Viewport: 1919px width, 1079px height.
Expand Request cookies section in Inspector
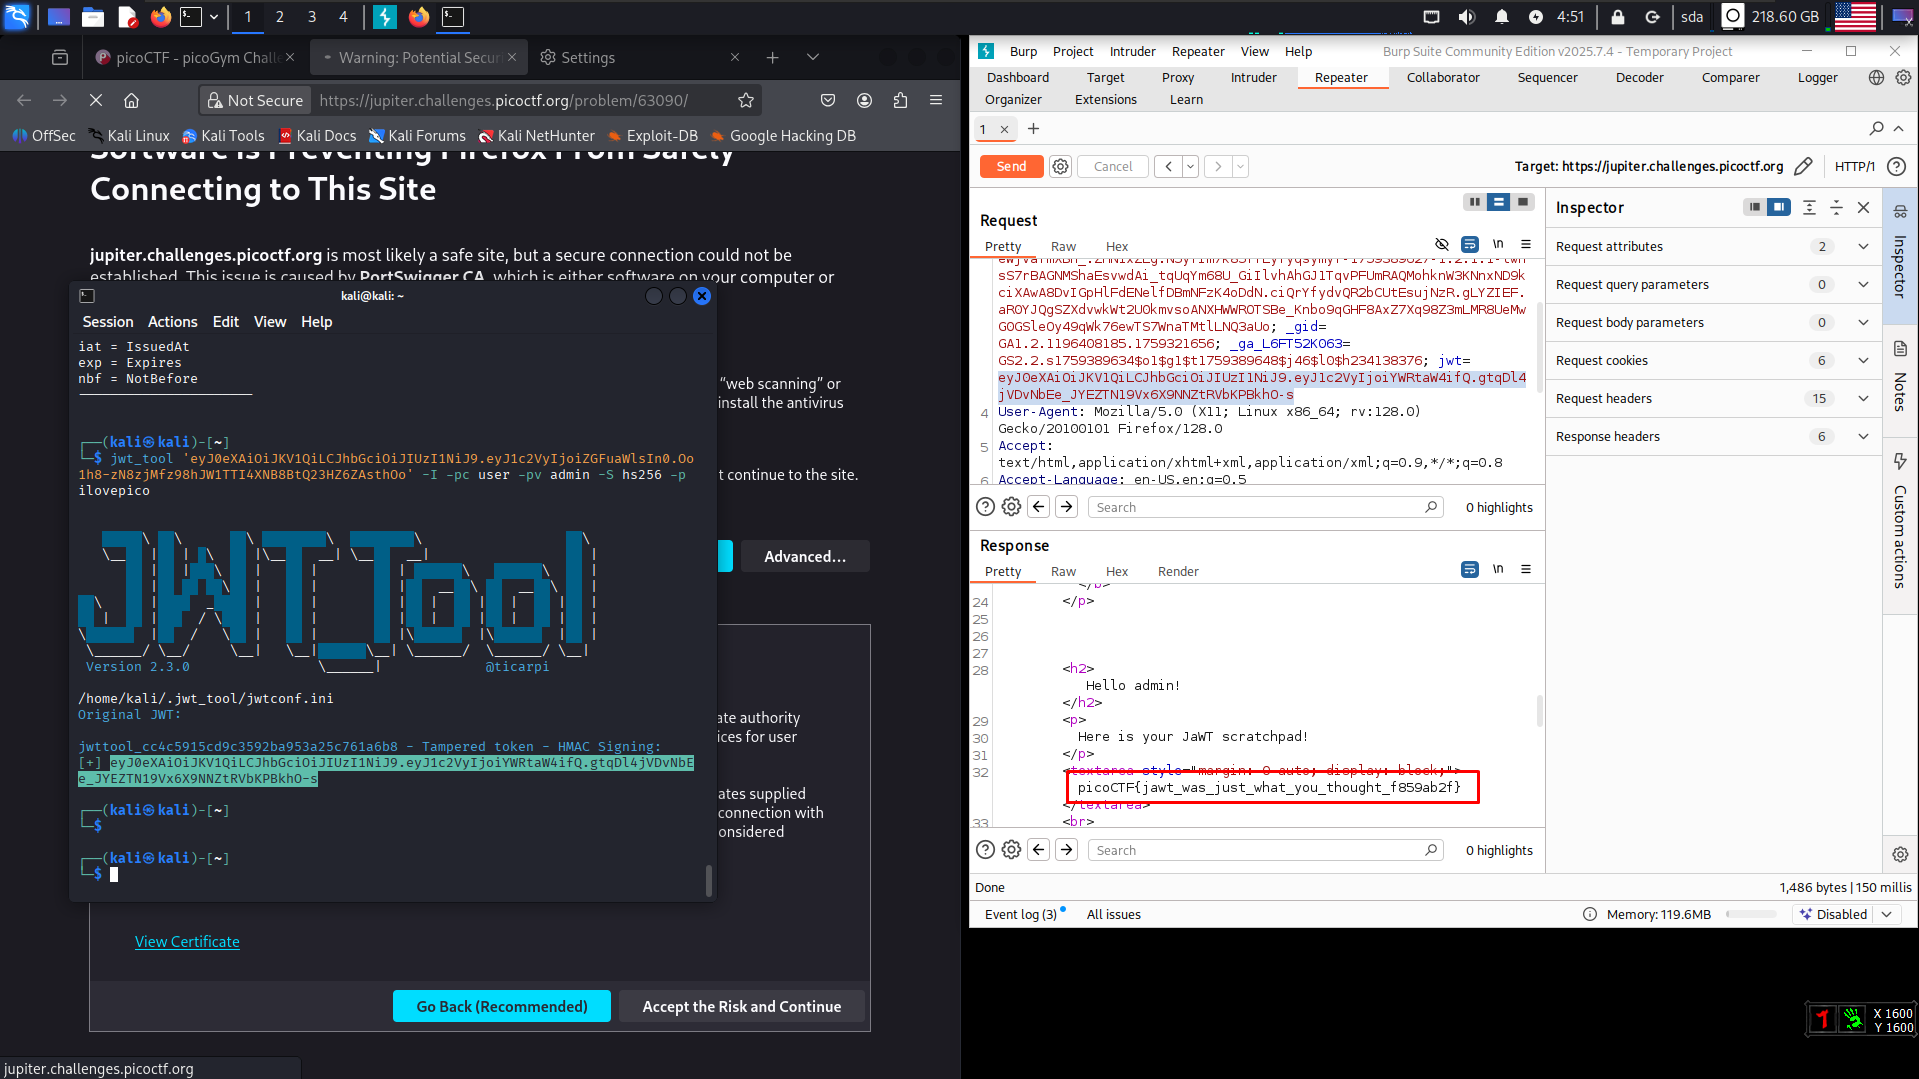click(x=1862, y=361)
